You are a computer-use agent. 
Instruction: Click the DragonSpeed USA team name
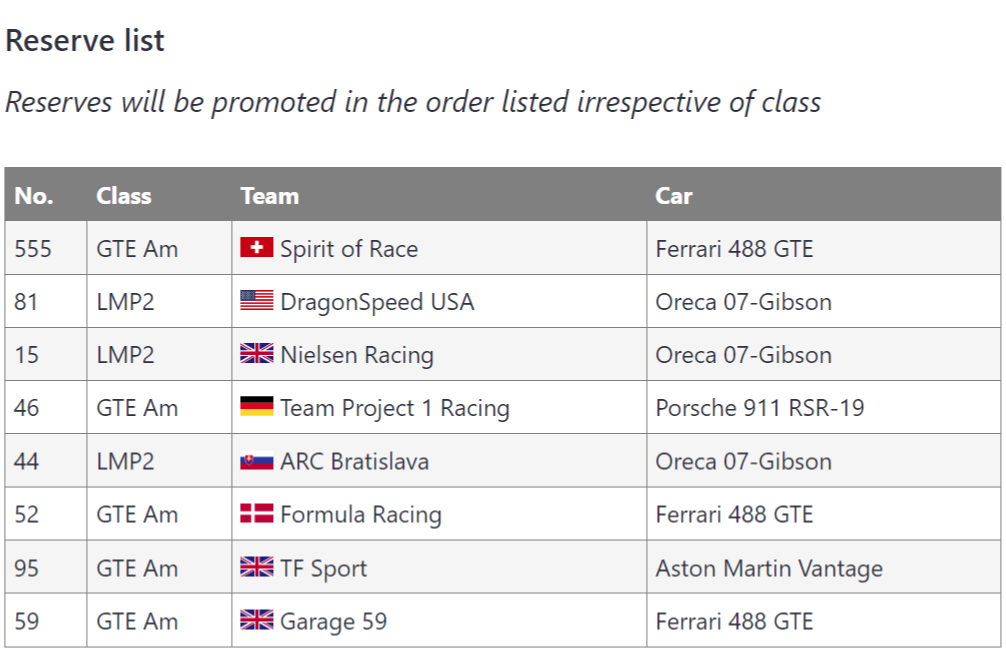point(377,302)
